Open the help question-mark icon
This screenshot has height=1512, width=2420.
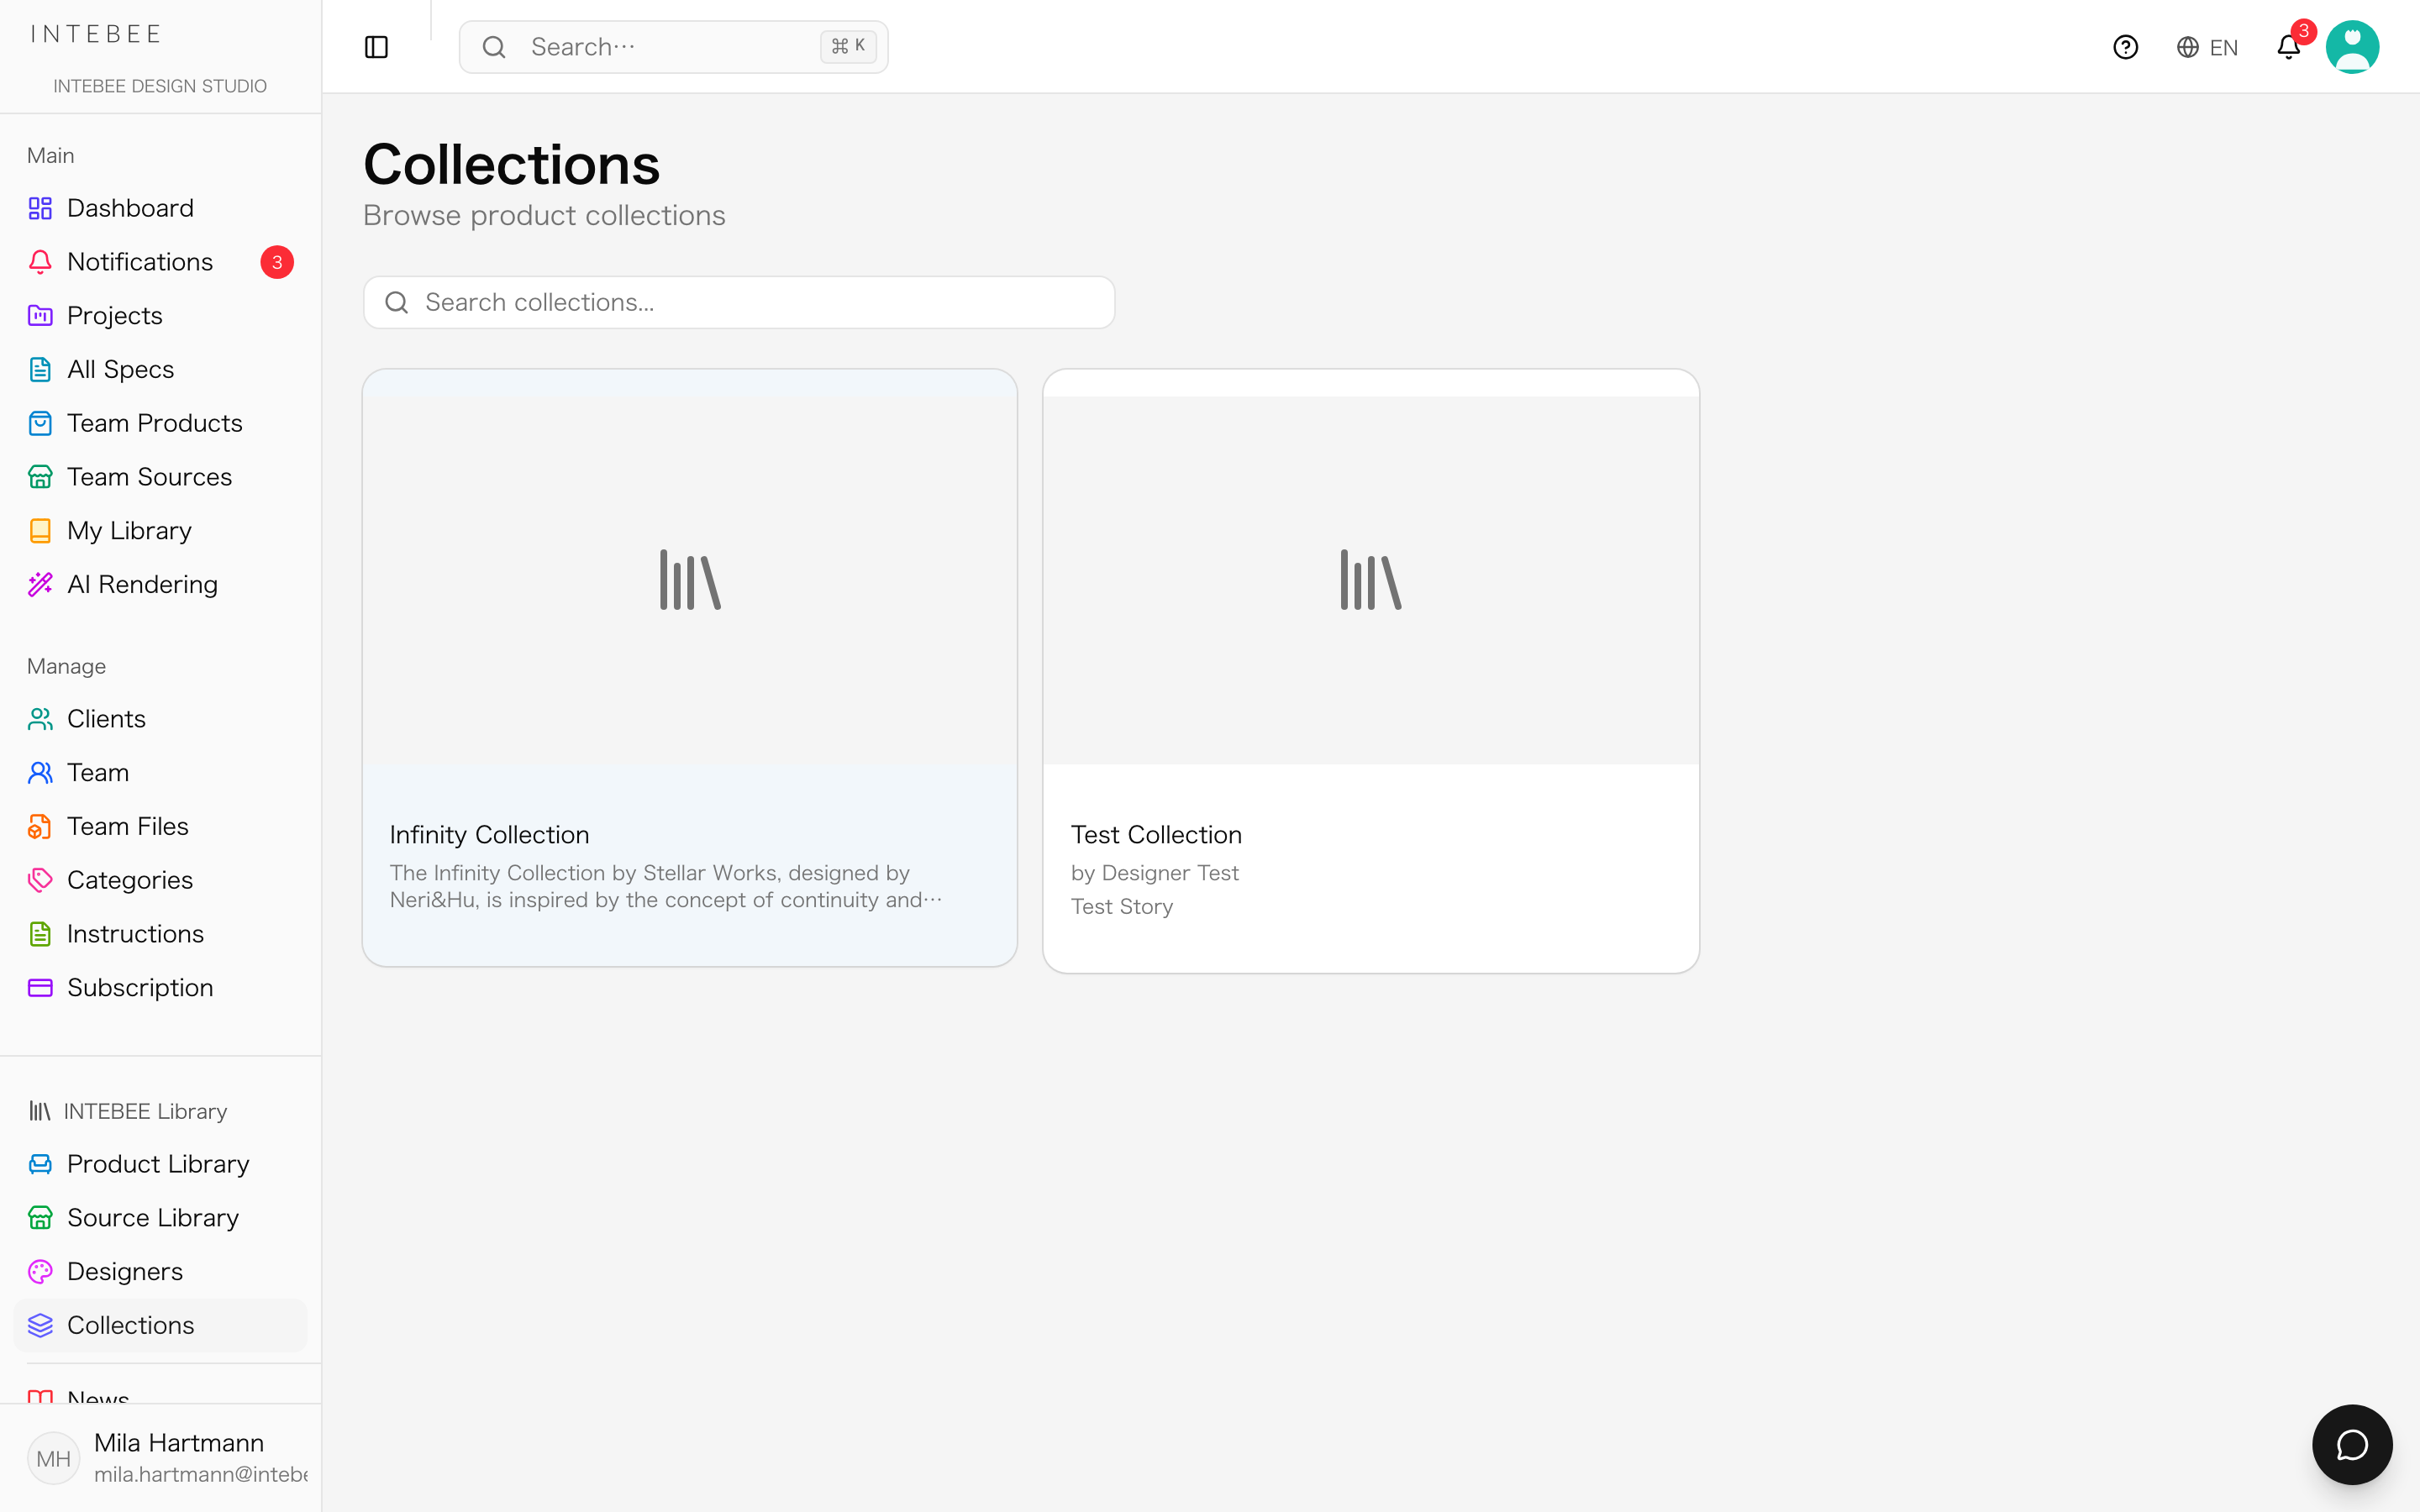pos(2125,47)
